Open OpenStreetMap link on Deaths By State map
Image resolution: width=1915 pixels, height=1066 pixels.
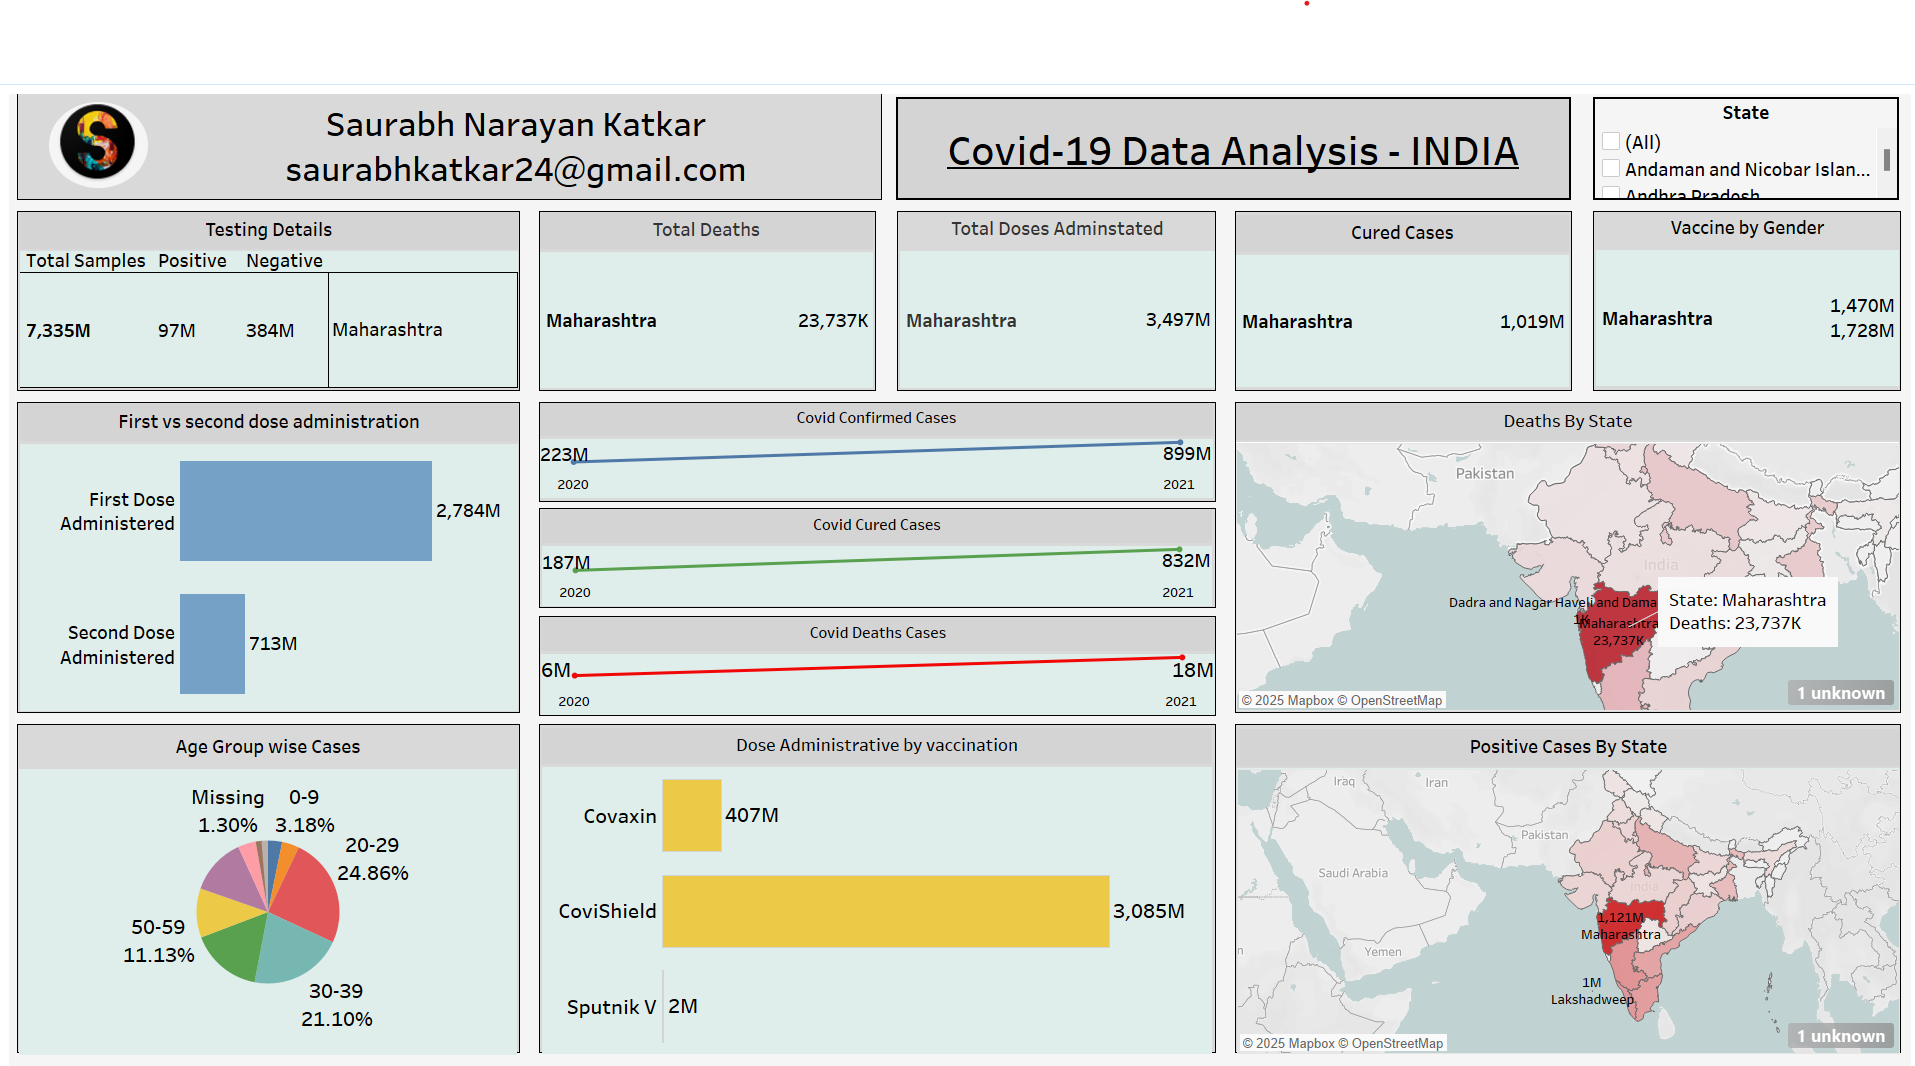coord(1396,700)
